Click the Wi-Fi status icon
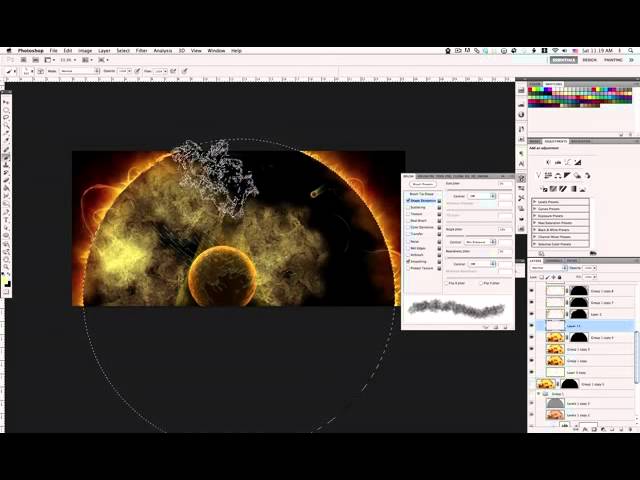 click(555, 51)
